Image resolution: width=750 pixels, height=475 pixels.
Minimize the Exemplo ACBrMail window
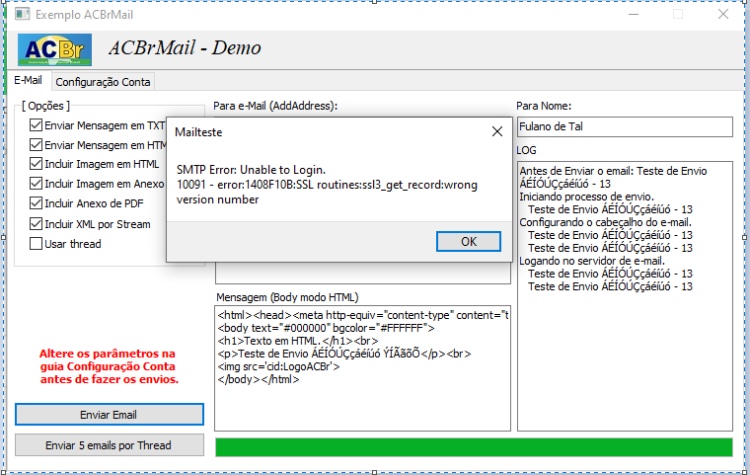[633, 14]
